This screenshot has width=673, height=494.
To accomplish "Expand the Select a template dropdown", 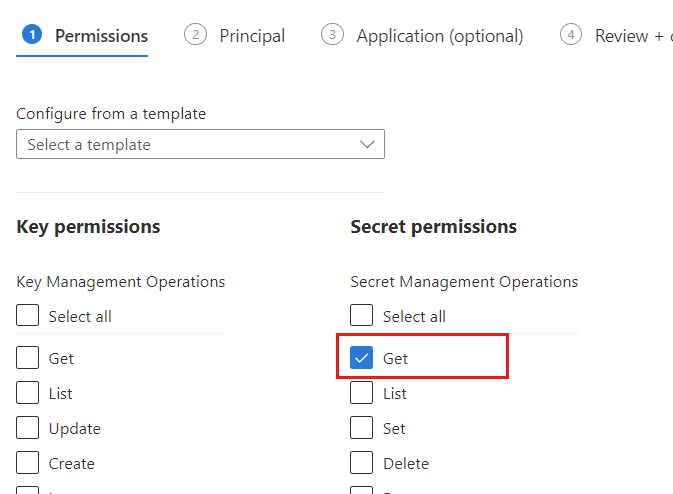I will click(x=200, y=145).
